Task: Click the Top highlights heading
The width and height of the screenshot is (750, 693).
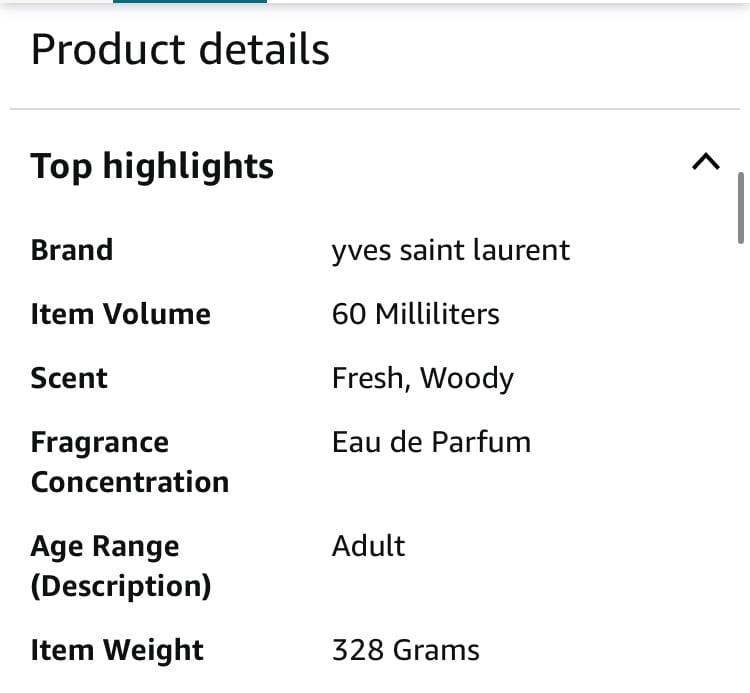Action: click(x=152, y=166)
